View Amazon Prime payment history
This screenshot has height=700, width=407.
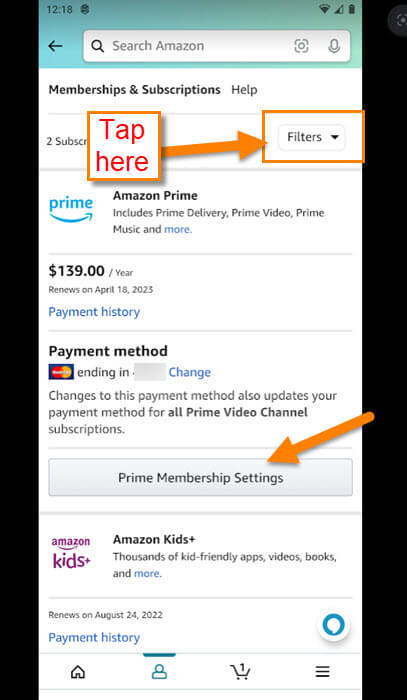[x=94, y=312]
